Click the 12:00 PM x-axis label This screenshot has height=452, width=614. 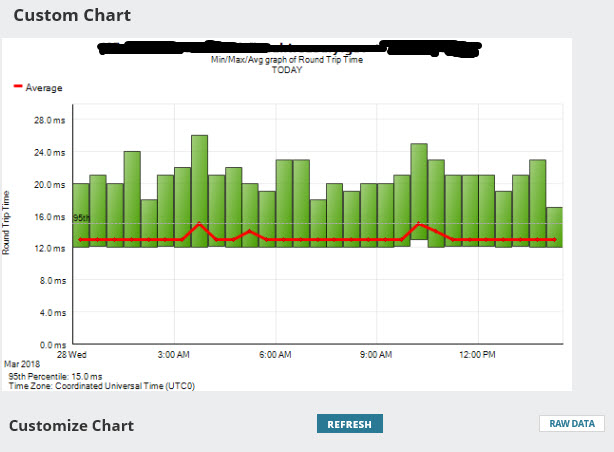(477, 354)
